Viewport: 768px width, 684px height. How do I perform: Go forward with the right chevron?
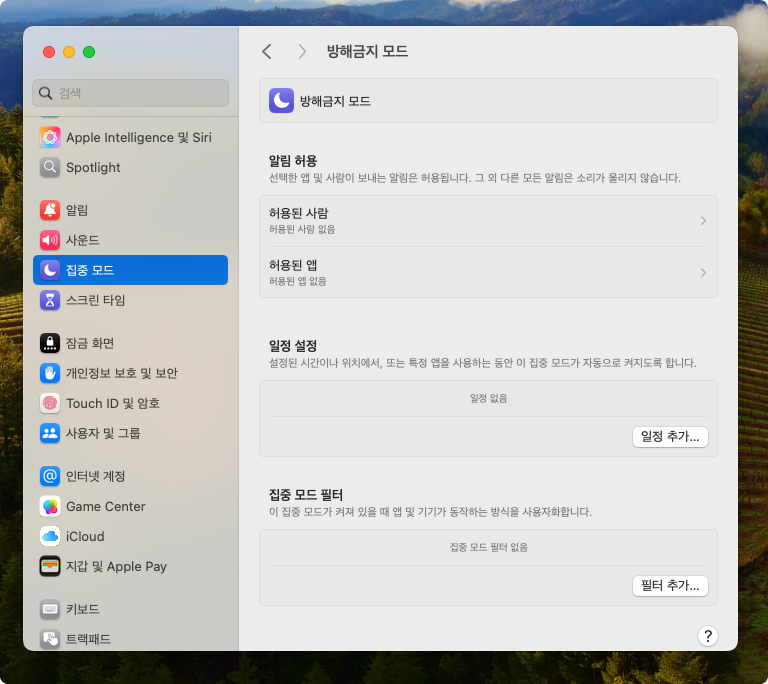tap(302, 51)
